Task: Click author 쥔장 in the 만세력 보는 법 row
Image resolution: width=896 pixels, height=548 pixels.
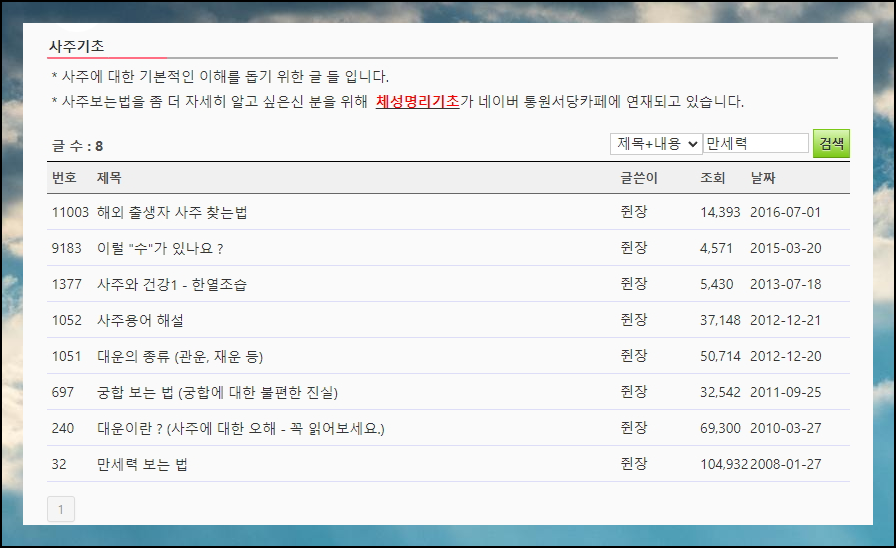Action: tap(634, 463)
